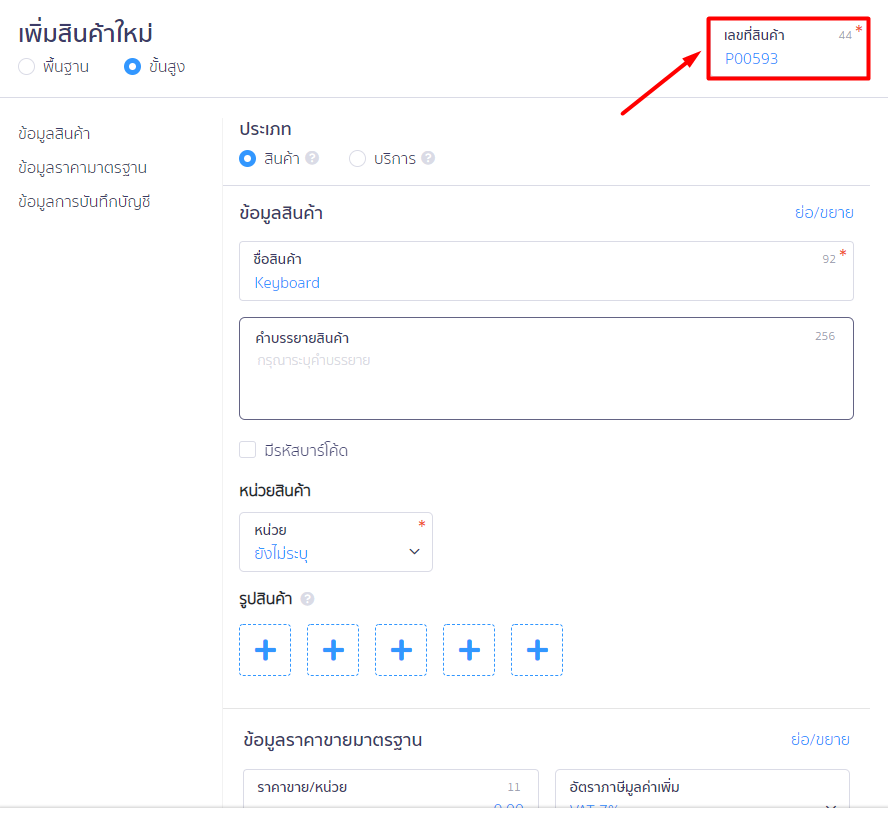Click the คำบรรยายสินค้า description field
888x813 pixels.
click(546, 368)
